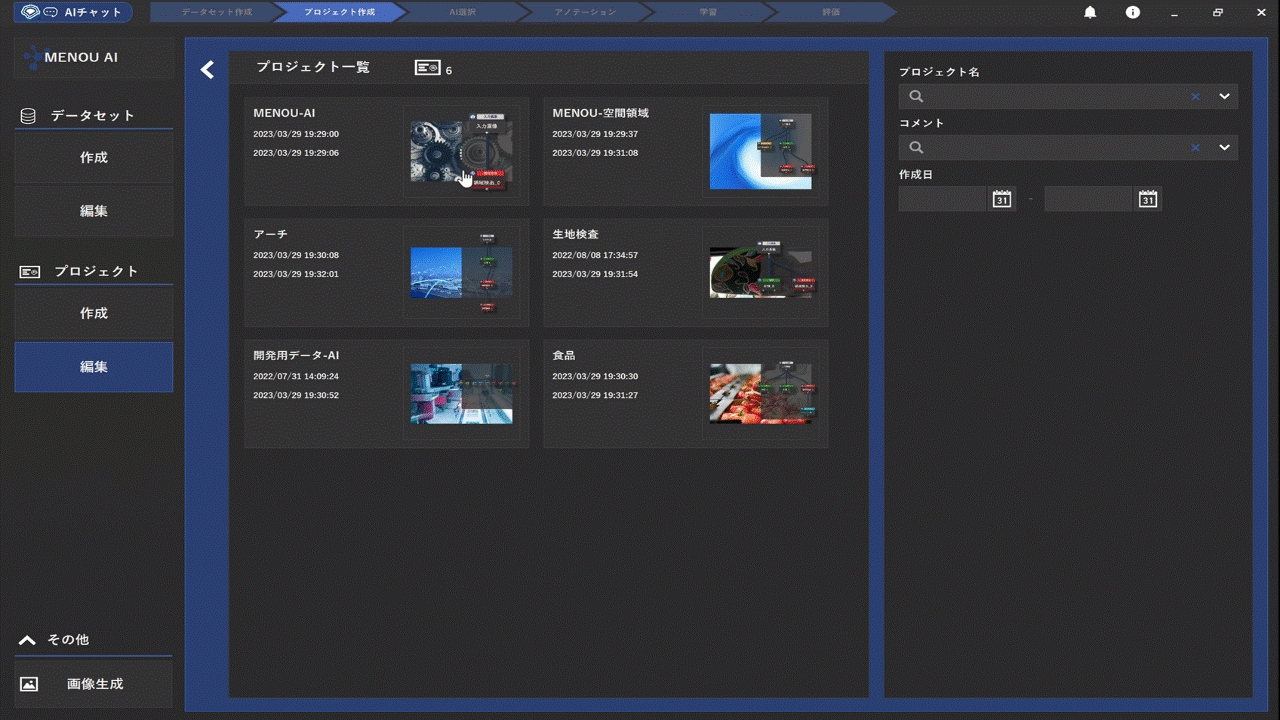The height and width of the screenshot is (720, 1280).
Task: Click 作成 under データセット
Action: (x=94, y=158)
